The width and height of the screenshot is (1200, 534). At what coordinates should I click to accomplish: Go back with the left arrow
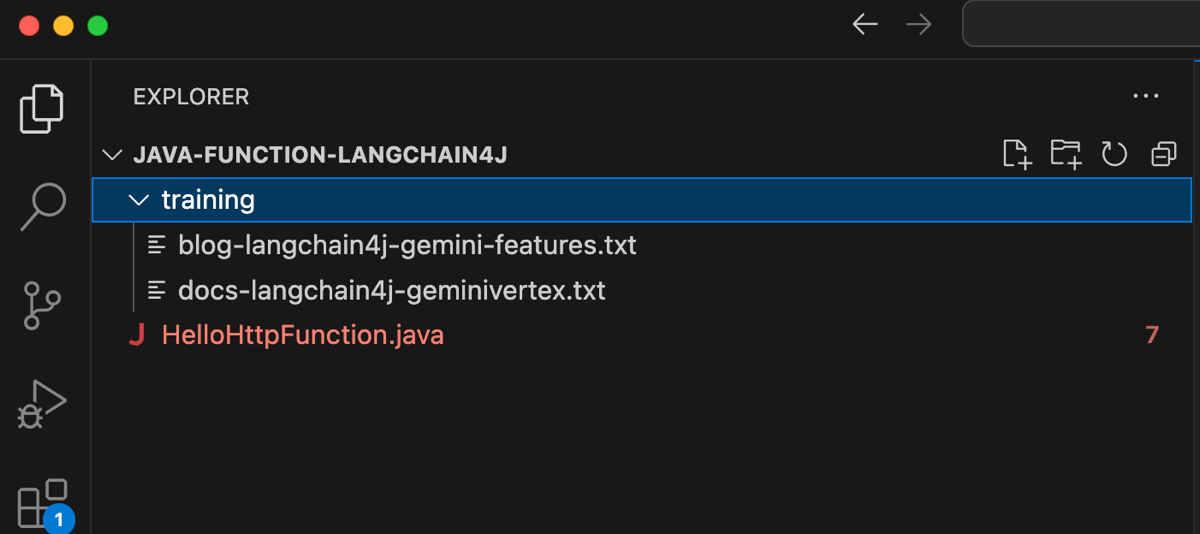(865, 25)
